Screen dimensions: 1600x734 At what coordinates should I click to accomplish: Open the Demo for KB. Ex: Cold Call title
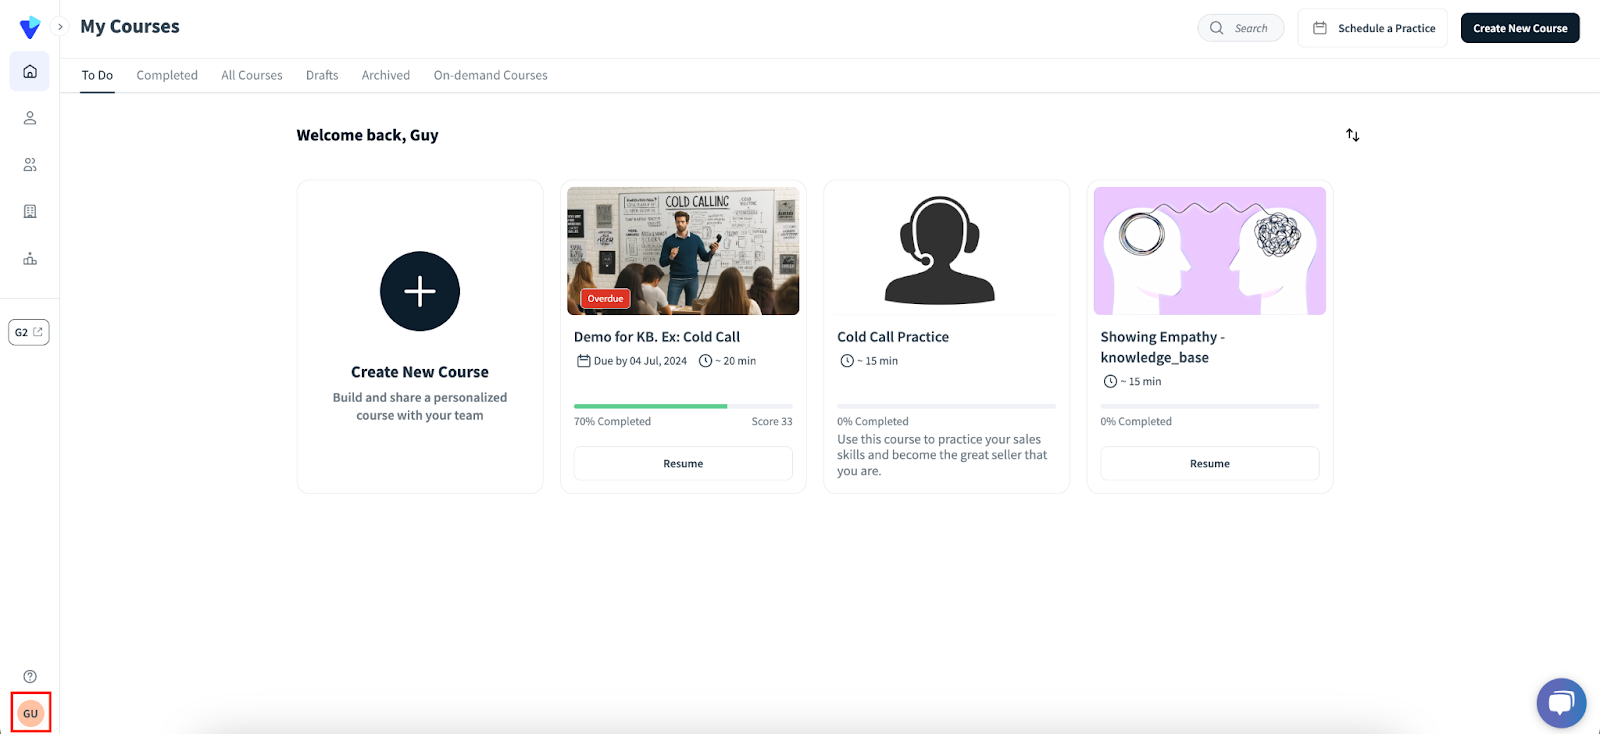pyautogui.click(x=657, y=337)
